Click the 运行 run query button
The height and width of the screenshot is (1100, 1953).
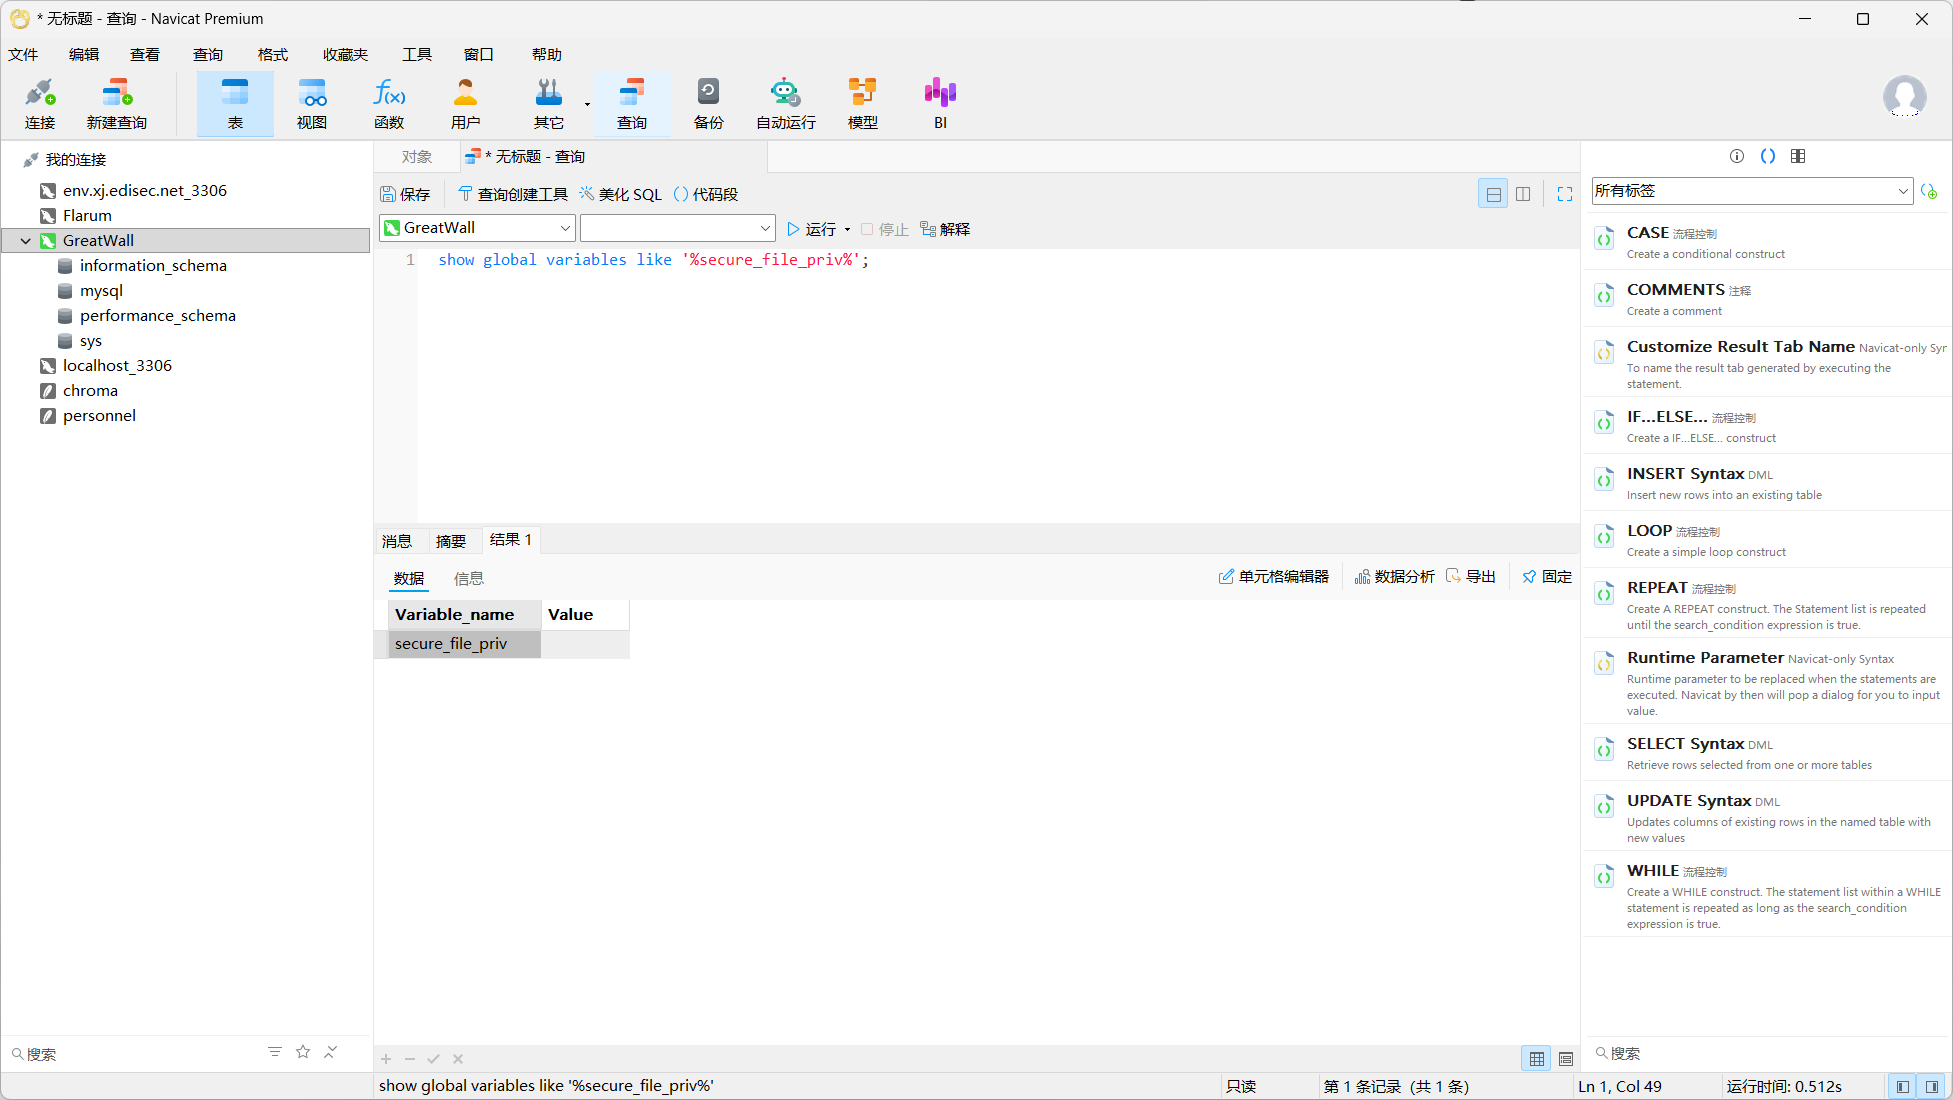[811, 229]
